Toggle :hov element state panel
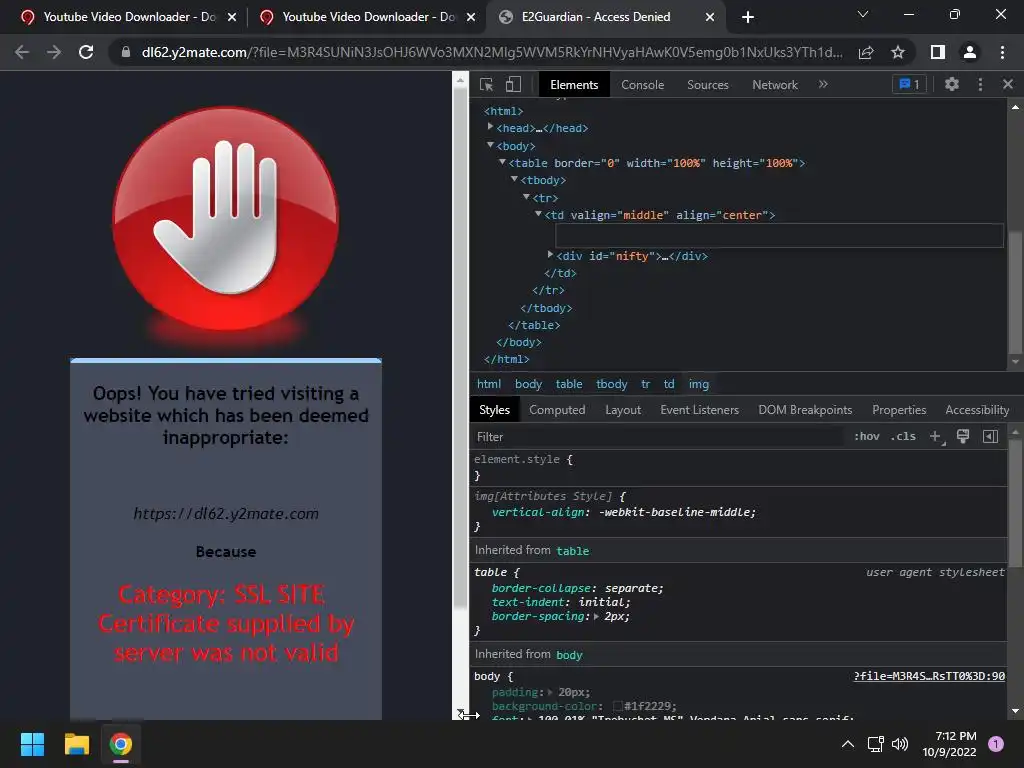The height and width of the screenshot is (768, 1024). pos(867,436)
